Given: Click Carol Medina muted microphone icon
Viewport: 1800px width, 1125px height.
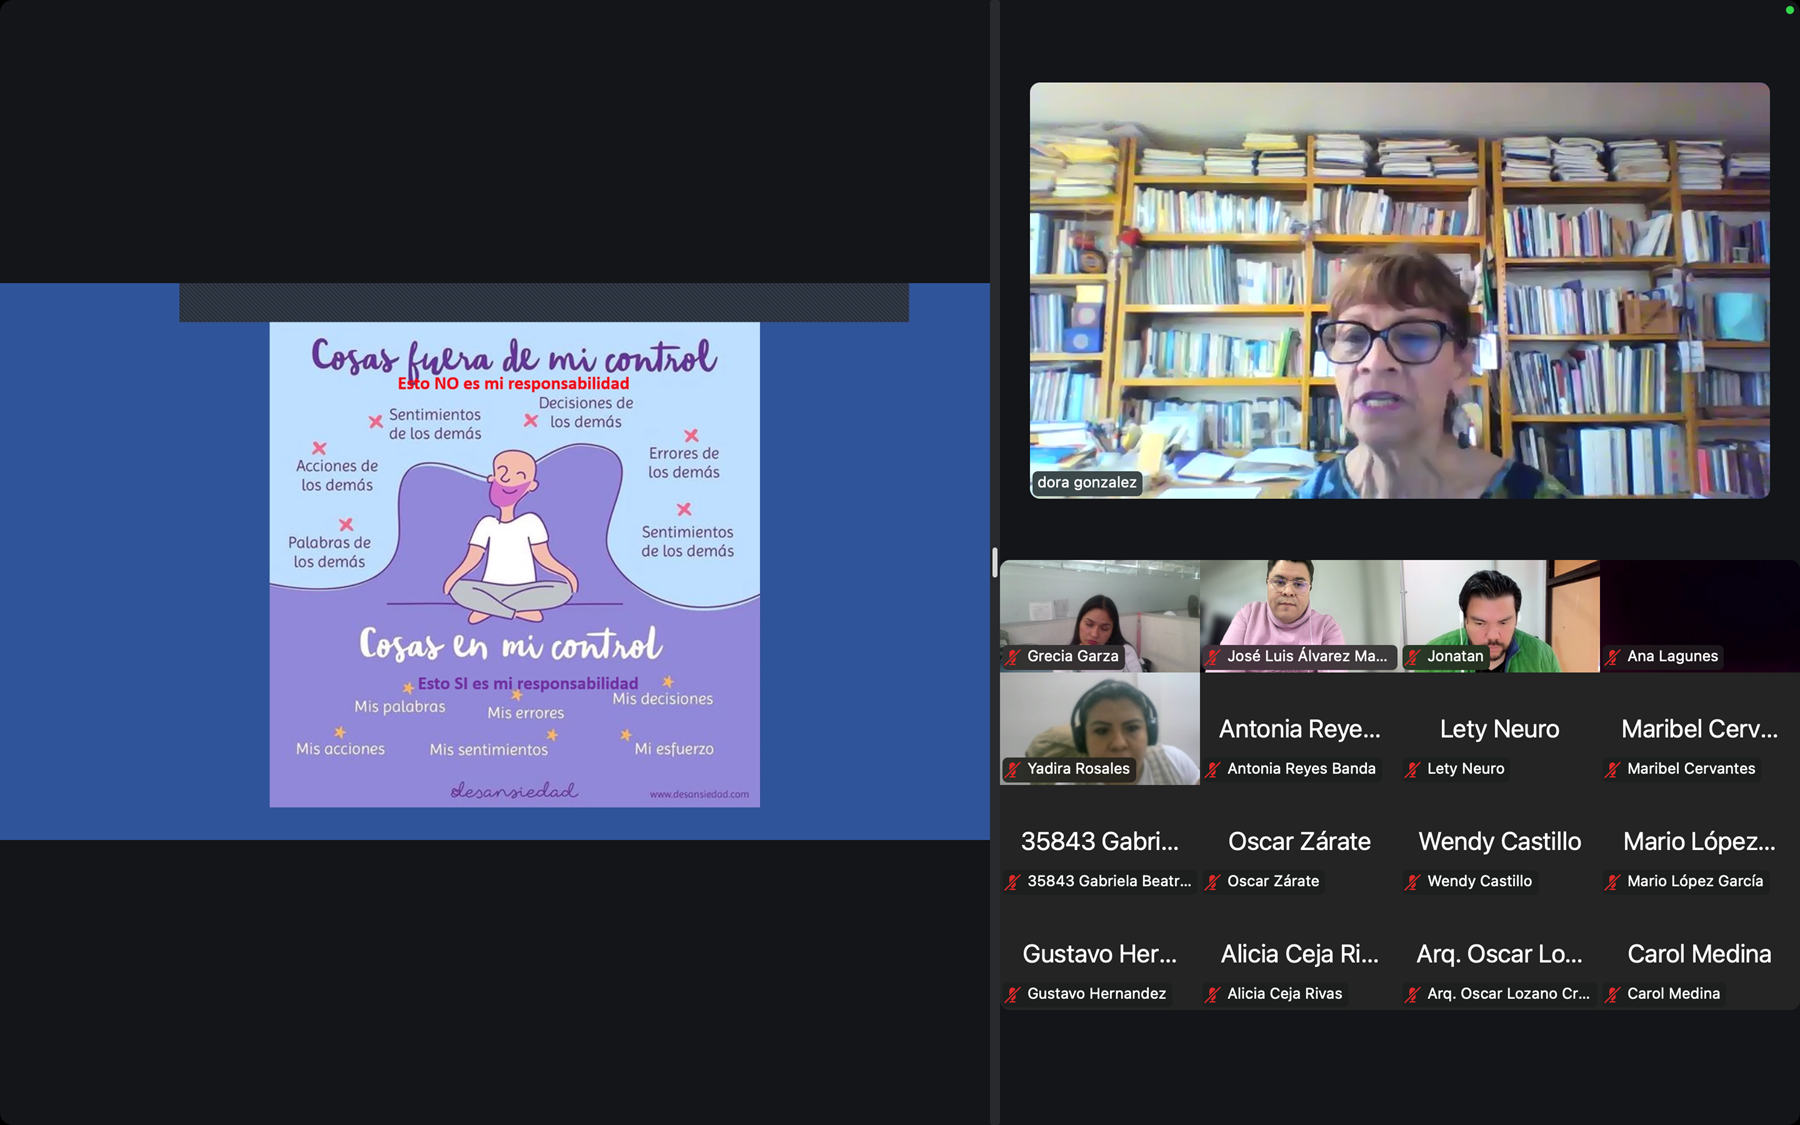Looking at the screenshot, I should pos(1613,994).
